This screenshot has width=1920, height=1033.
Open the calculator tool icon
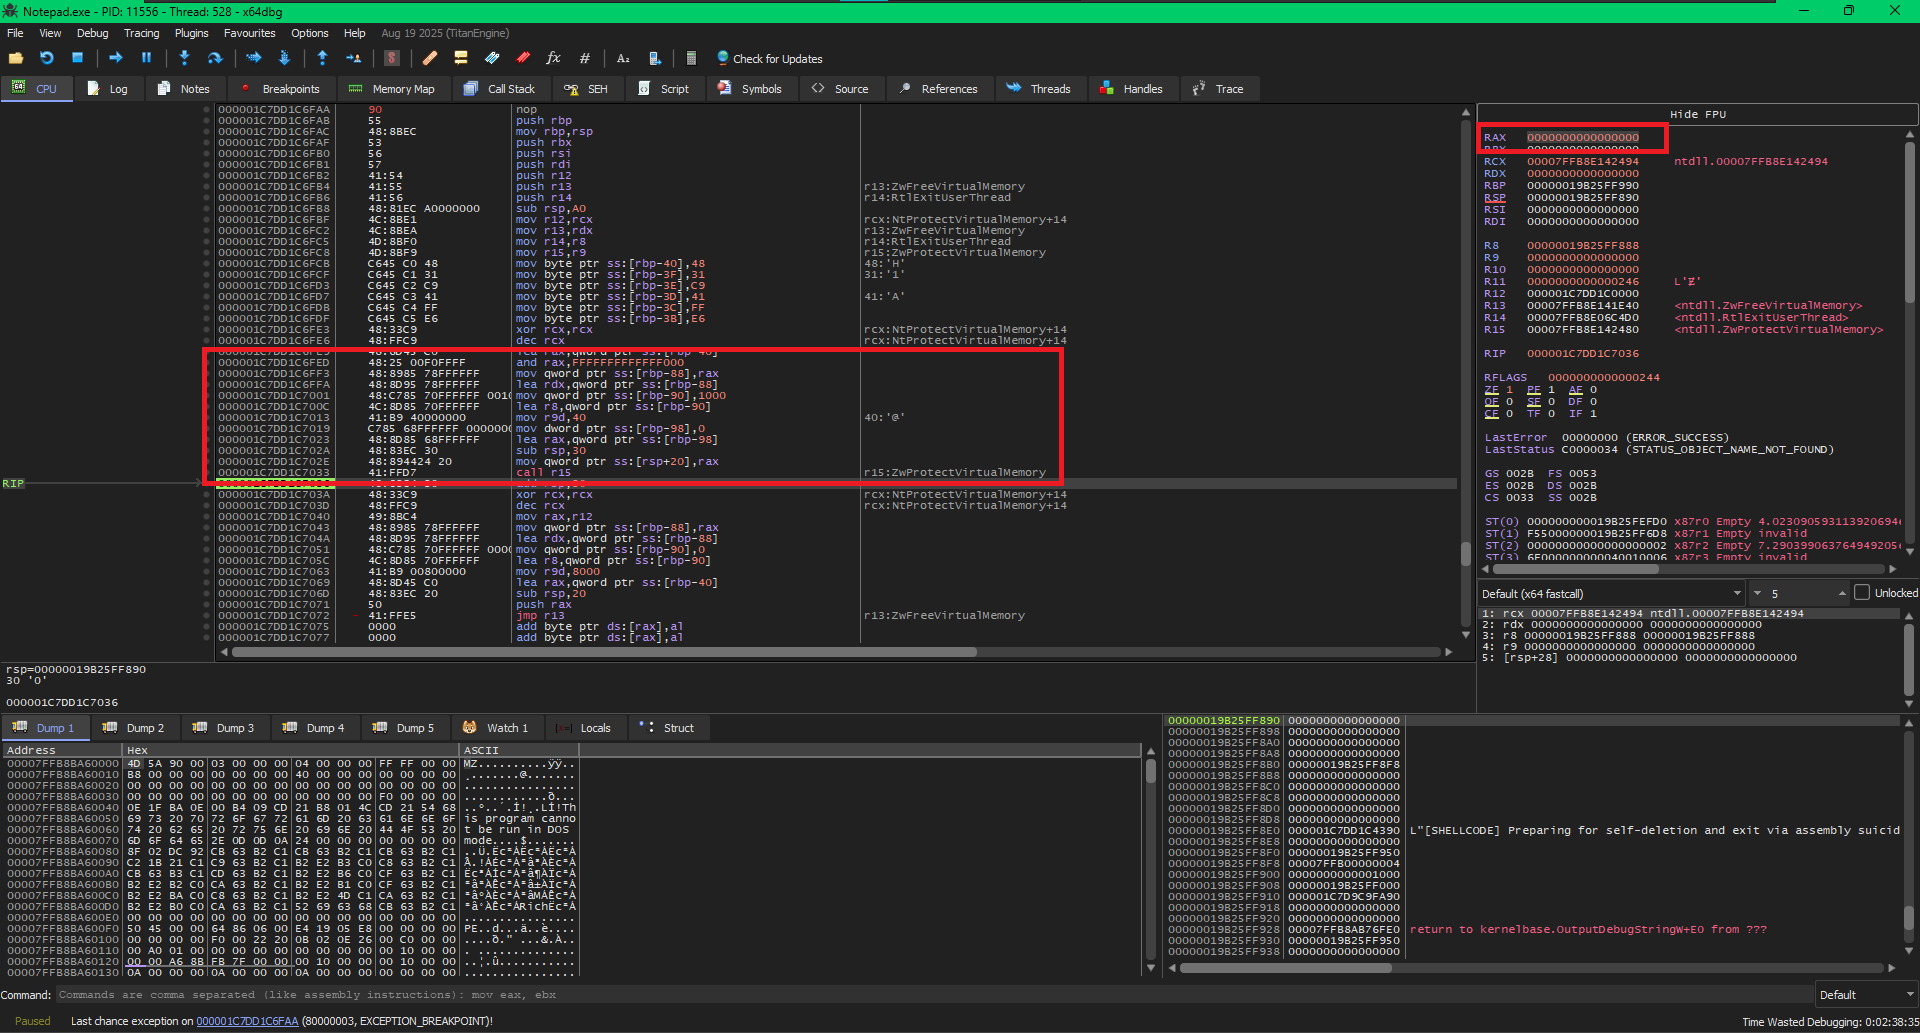pyautogui.click(x=691, y=58)
